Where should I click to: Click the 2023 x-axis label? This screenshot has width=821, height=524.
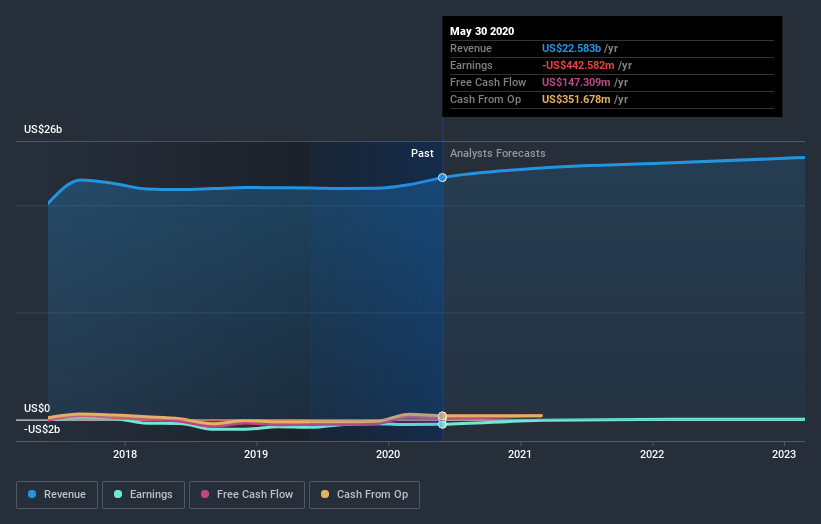[784, 454]
